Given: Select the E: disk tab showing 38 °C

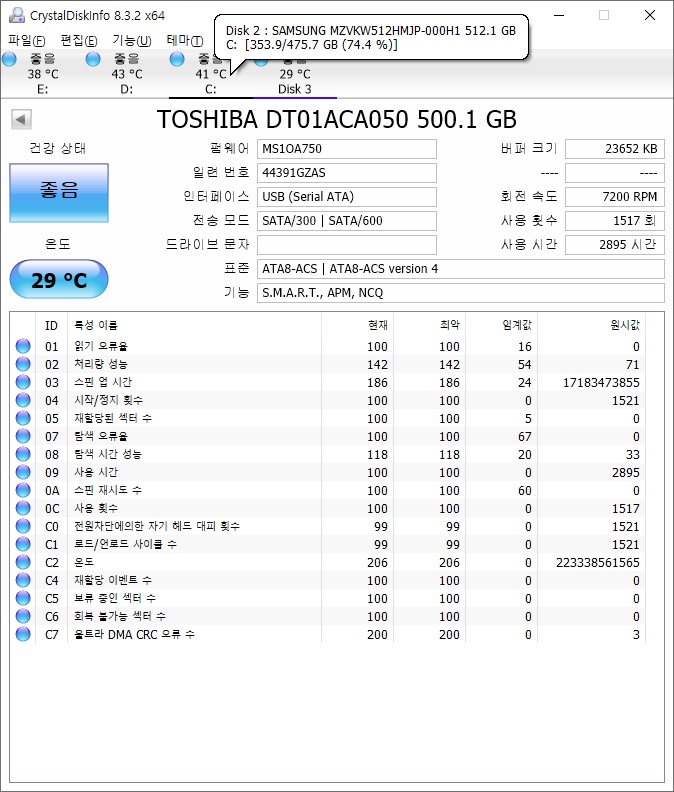Looking at the screenshot, I should click(x=42, y=74).
